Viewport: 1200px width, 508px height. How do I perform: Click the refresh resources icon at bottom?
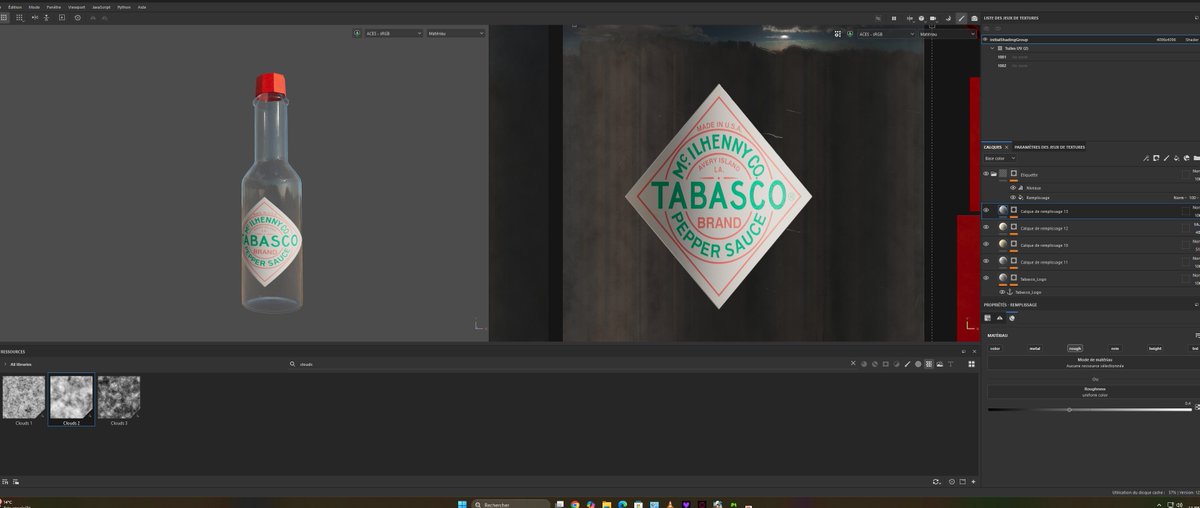(936, 481)
